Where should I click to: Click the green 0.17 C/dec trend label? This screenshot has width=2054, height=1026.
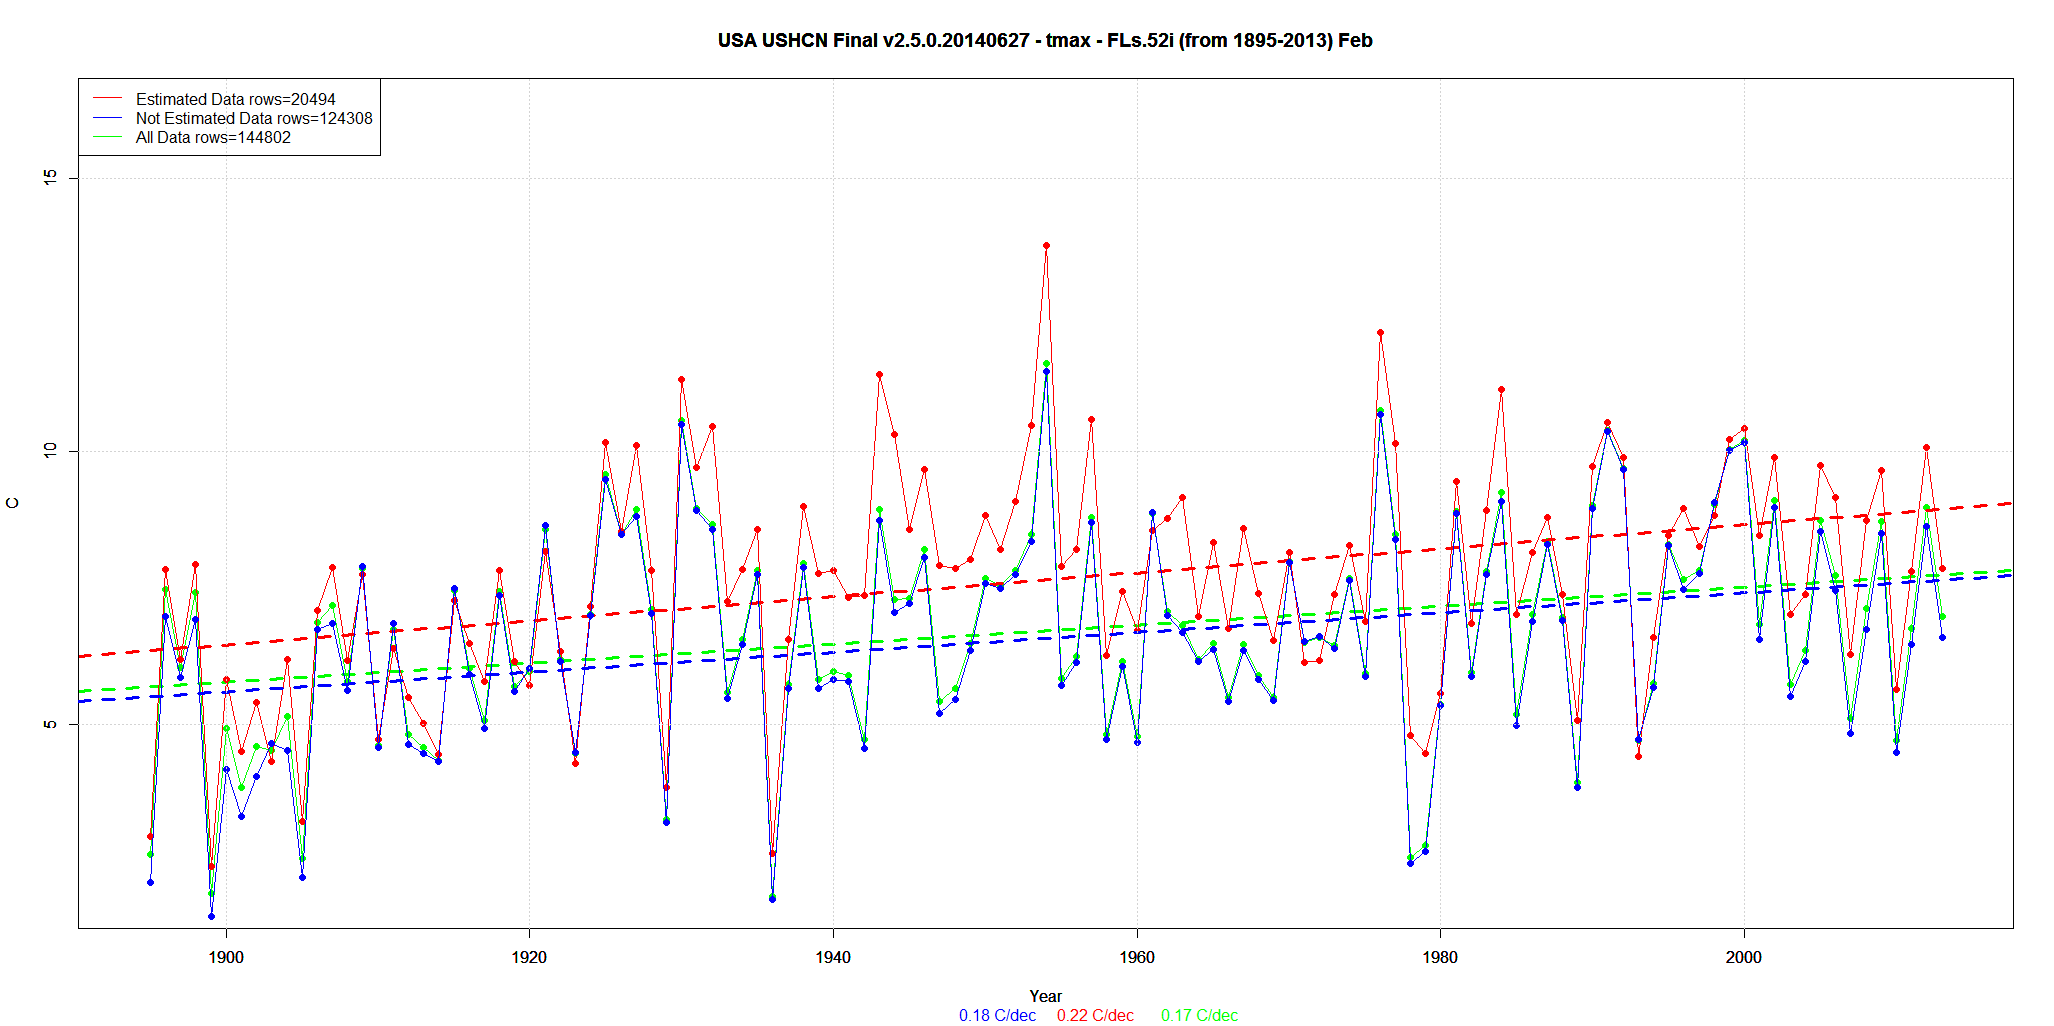coord(1199,1015)
